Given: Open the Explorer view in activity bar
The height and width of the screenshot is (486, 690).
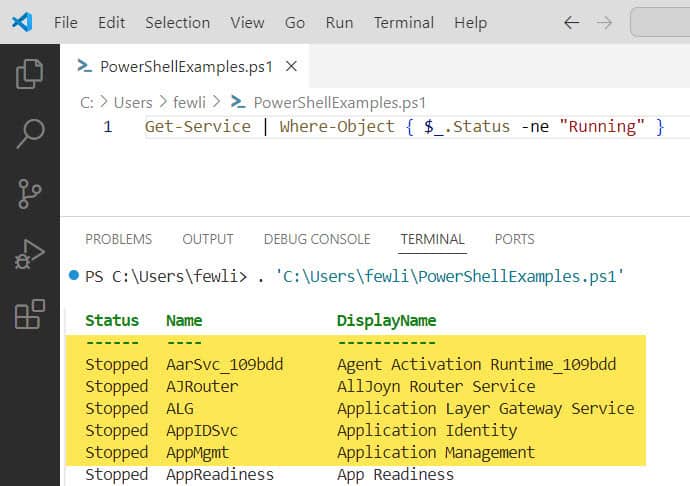Looking at the screenshot, I should (29, 74).
